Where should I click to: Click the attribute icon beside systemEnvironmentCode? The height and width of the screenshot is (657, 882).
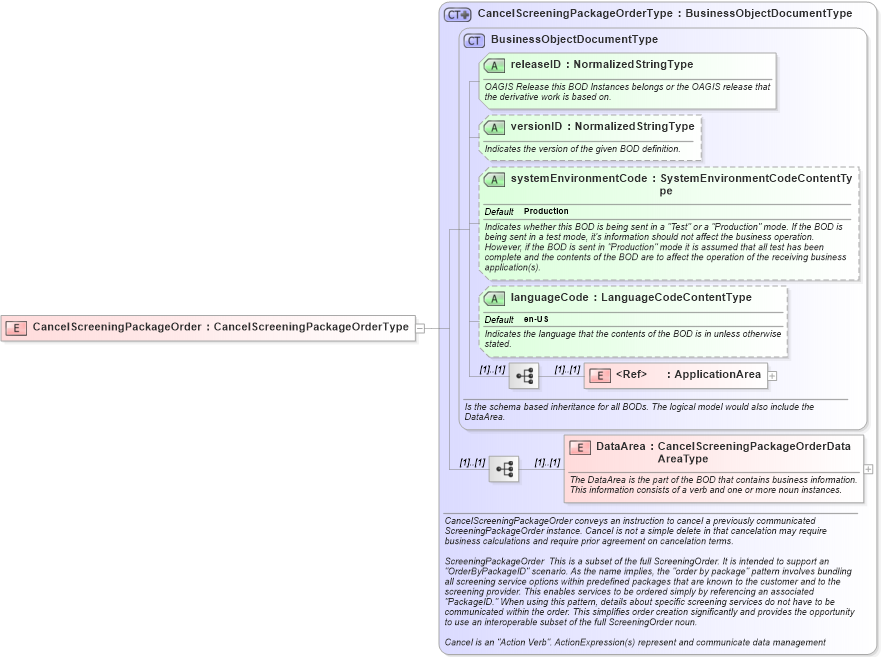[x=494, y=179]
